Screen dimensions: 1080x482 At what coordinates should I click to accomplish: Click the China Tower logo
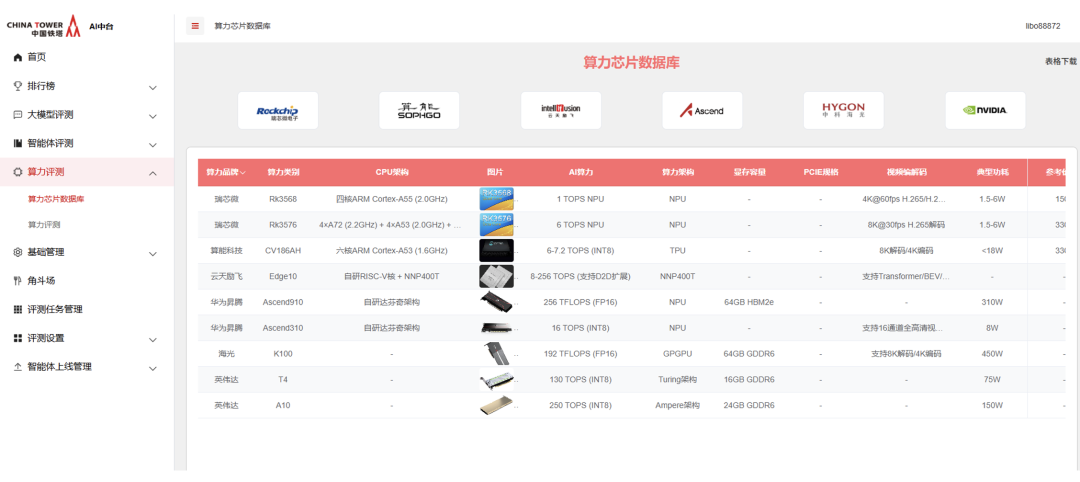pos(44,26)
